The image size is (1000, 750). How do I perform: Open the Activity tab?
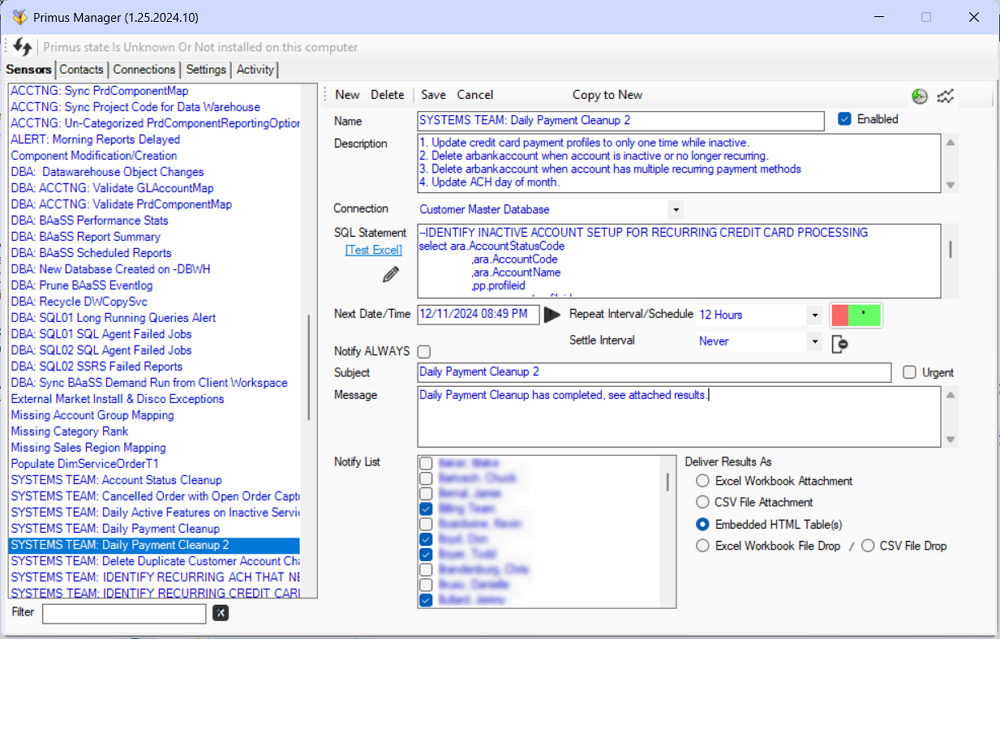pos(255,70)
